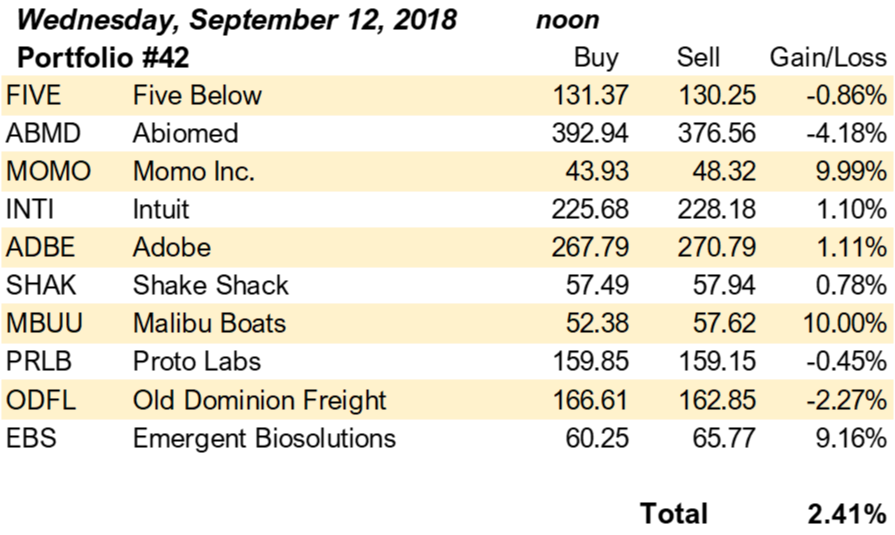Select the MOMO buy price 43.93
The height and width of the screenshot is (535, 895).
click(x=597, y=171)
